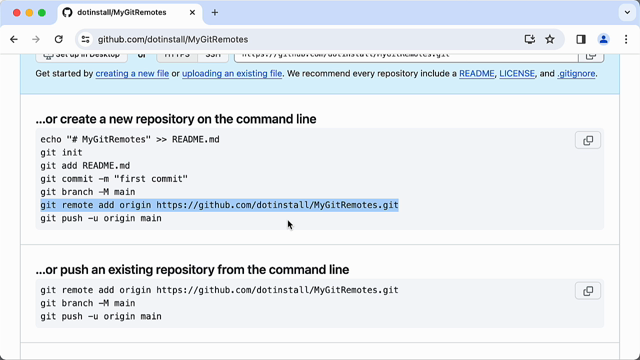The image size is (640, 360).
Task: Open the uploading an existing file link
Action: pos(232,73)
